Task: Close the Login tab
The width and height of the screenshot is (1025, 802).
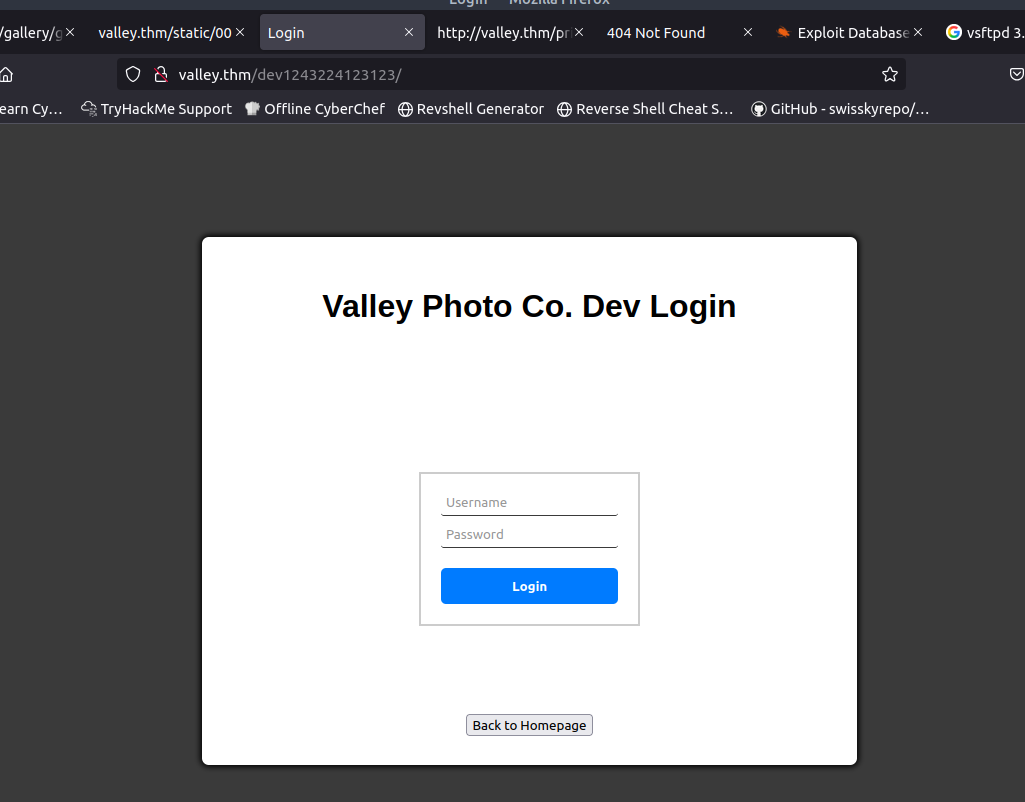Action: (x=409, y=33)
